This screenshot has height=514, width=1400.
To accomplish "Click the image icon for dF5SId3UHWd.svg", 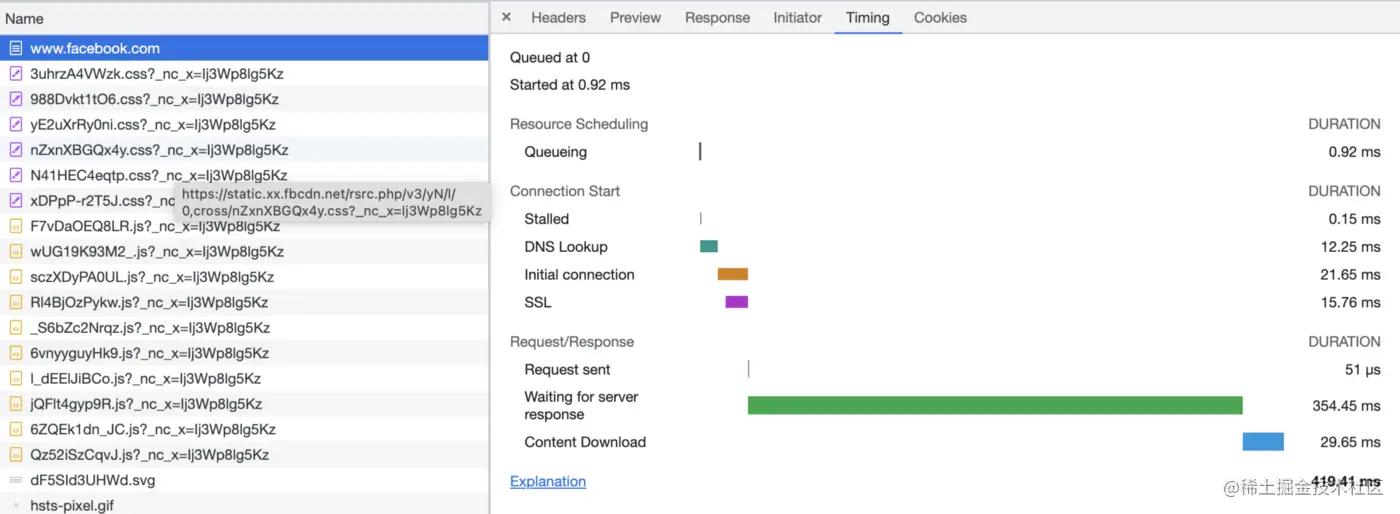I will (x=16, y=480).
